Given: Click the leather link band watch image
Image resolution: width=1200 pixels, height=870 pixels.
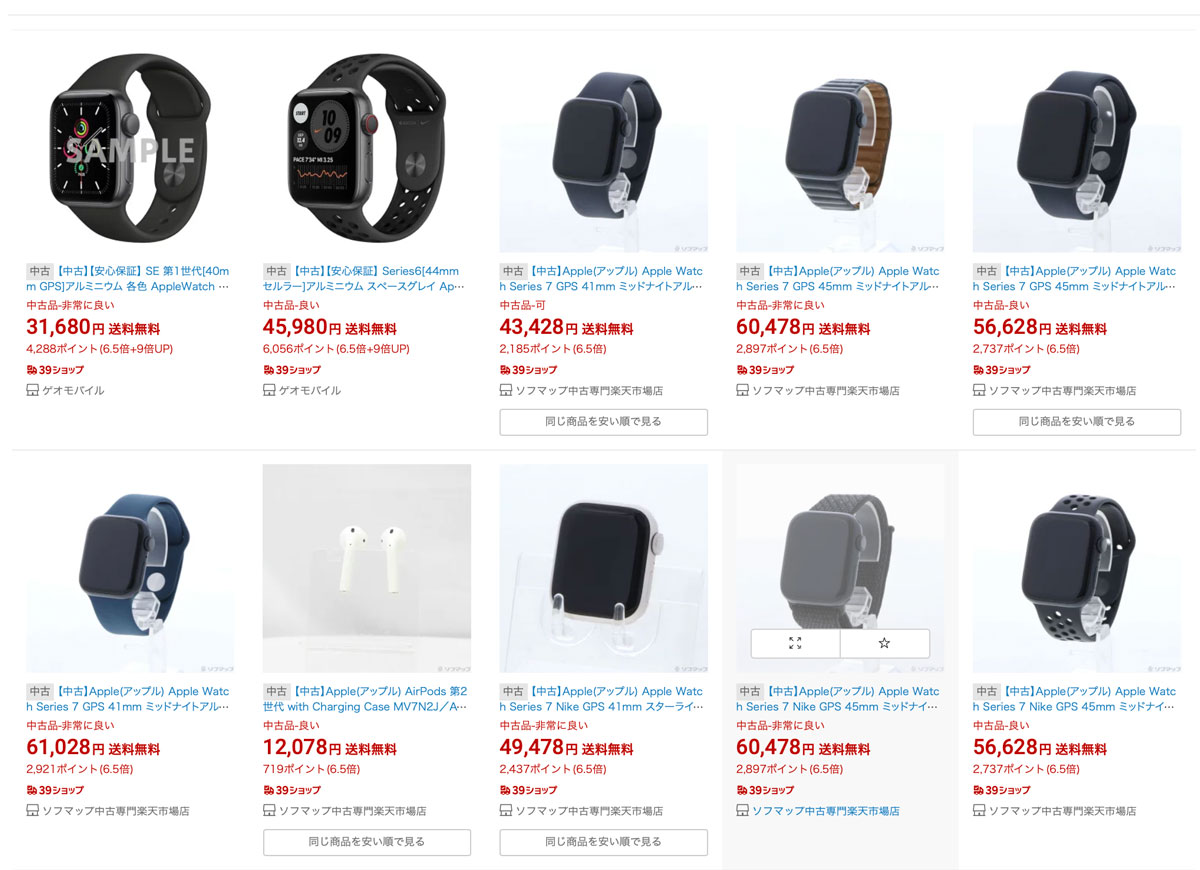Looking at the screenshot, I should click(x=840, y=149).
